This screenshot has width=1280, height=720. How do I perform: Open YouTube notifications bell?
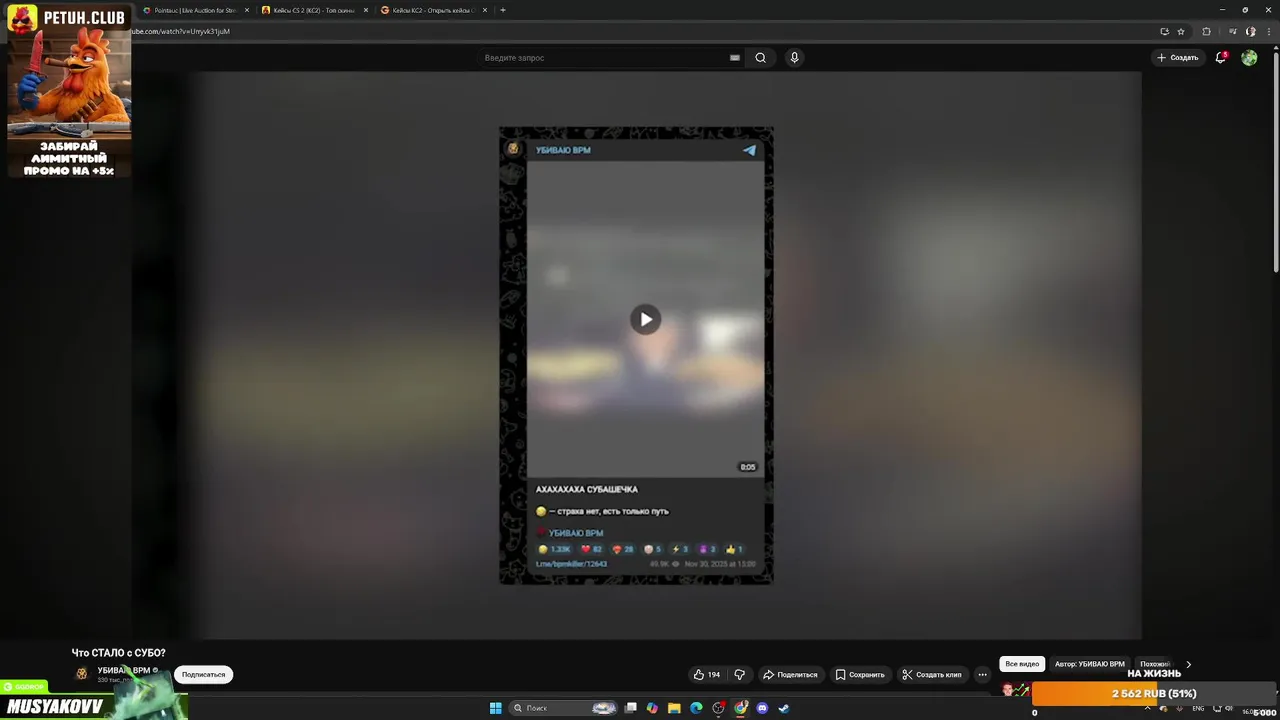click(1221, 58)
